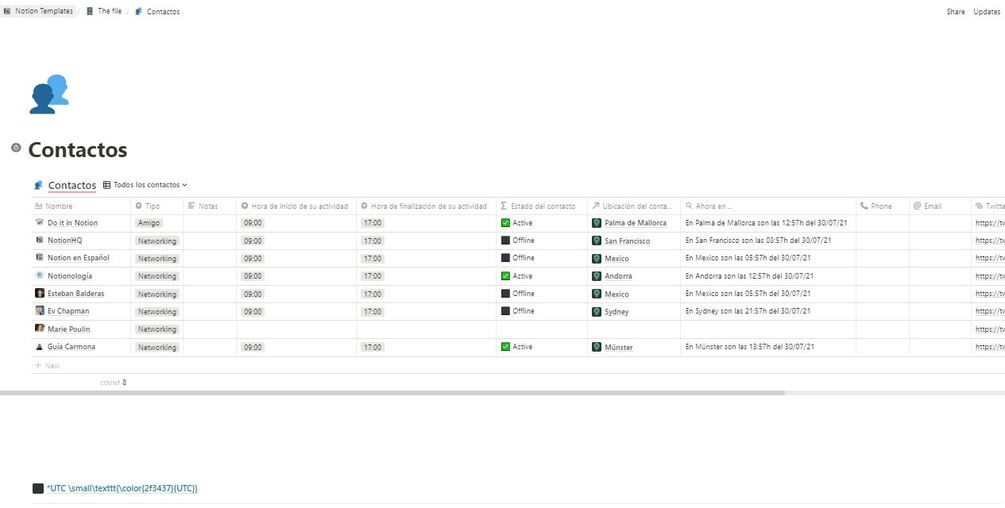Screen dimensions: 1005x508
Task: Click the Active checkmark in Do it in Notion row
Action: point(505,223)
